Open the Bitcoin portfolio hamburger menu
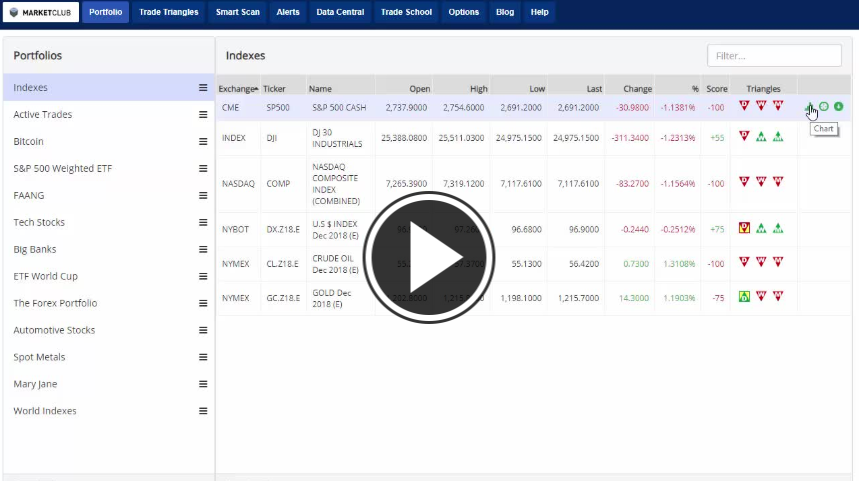Image resolution: width=859 pixels, height=481 pixels. click(203, 141)
